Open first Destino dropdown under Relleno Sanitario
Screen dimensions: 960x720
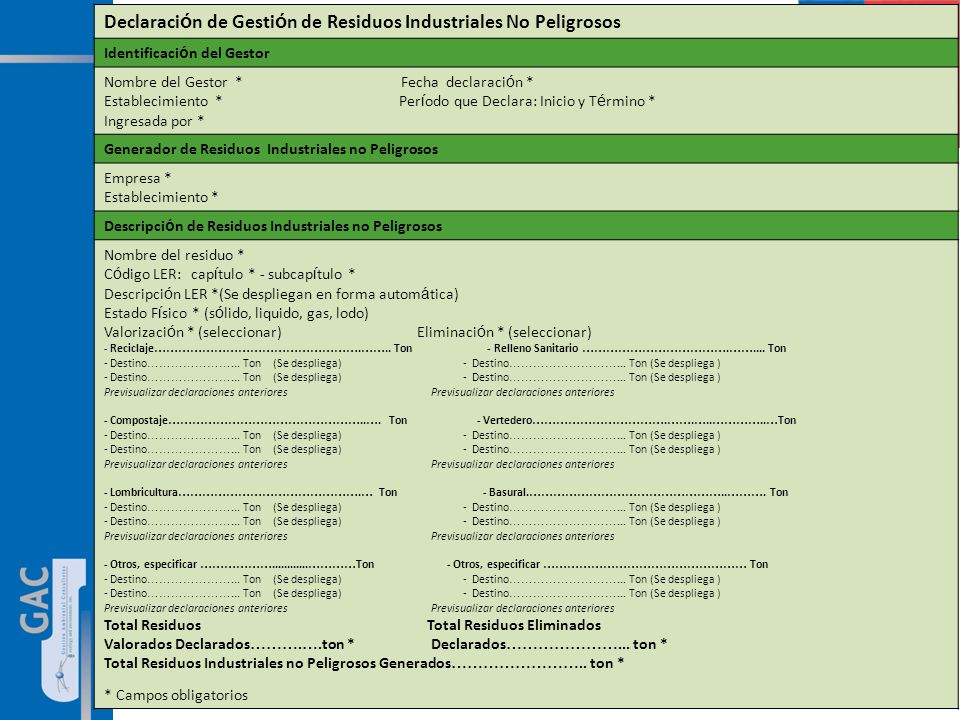point(591,363)
